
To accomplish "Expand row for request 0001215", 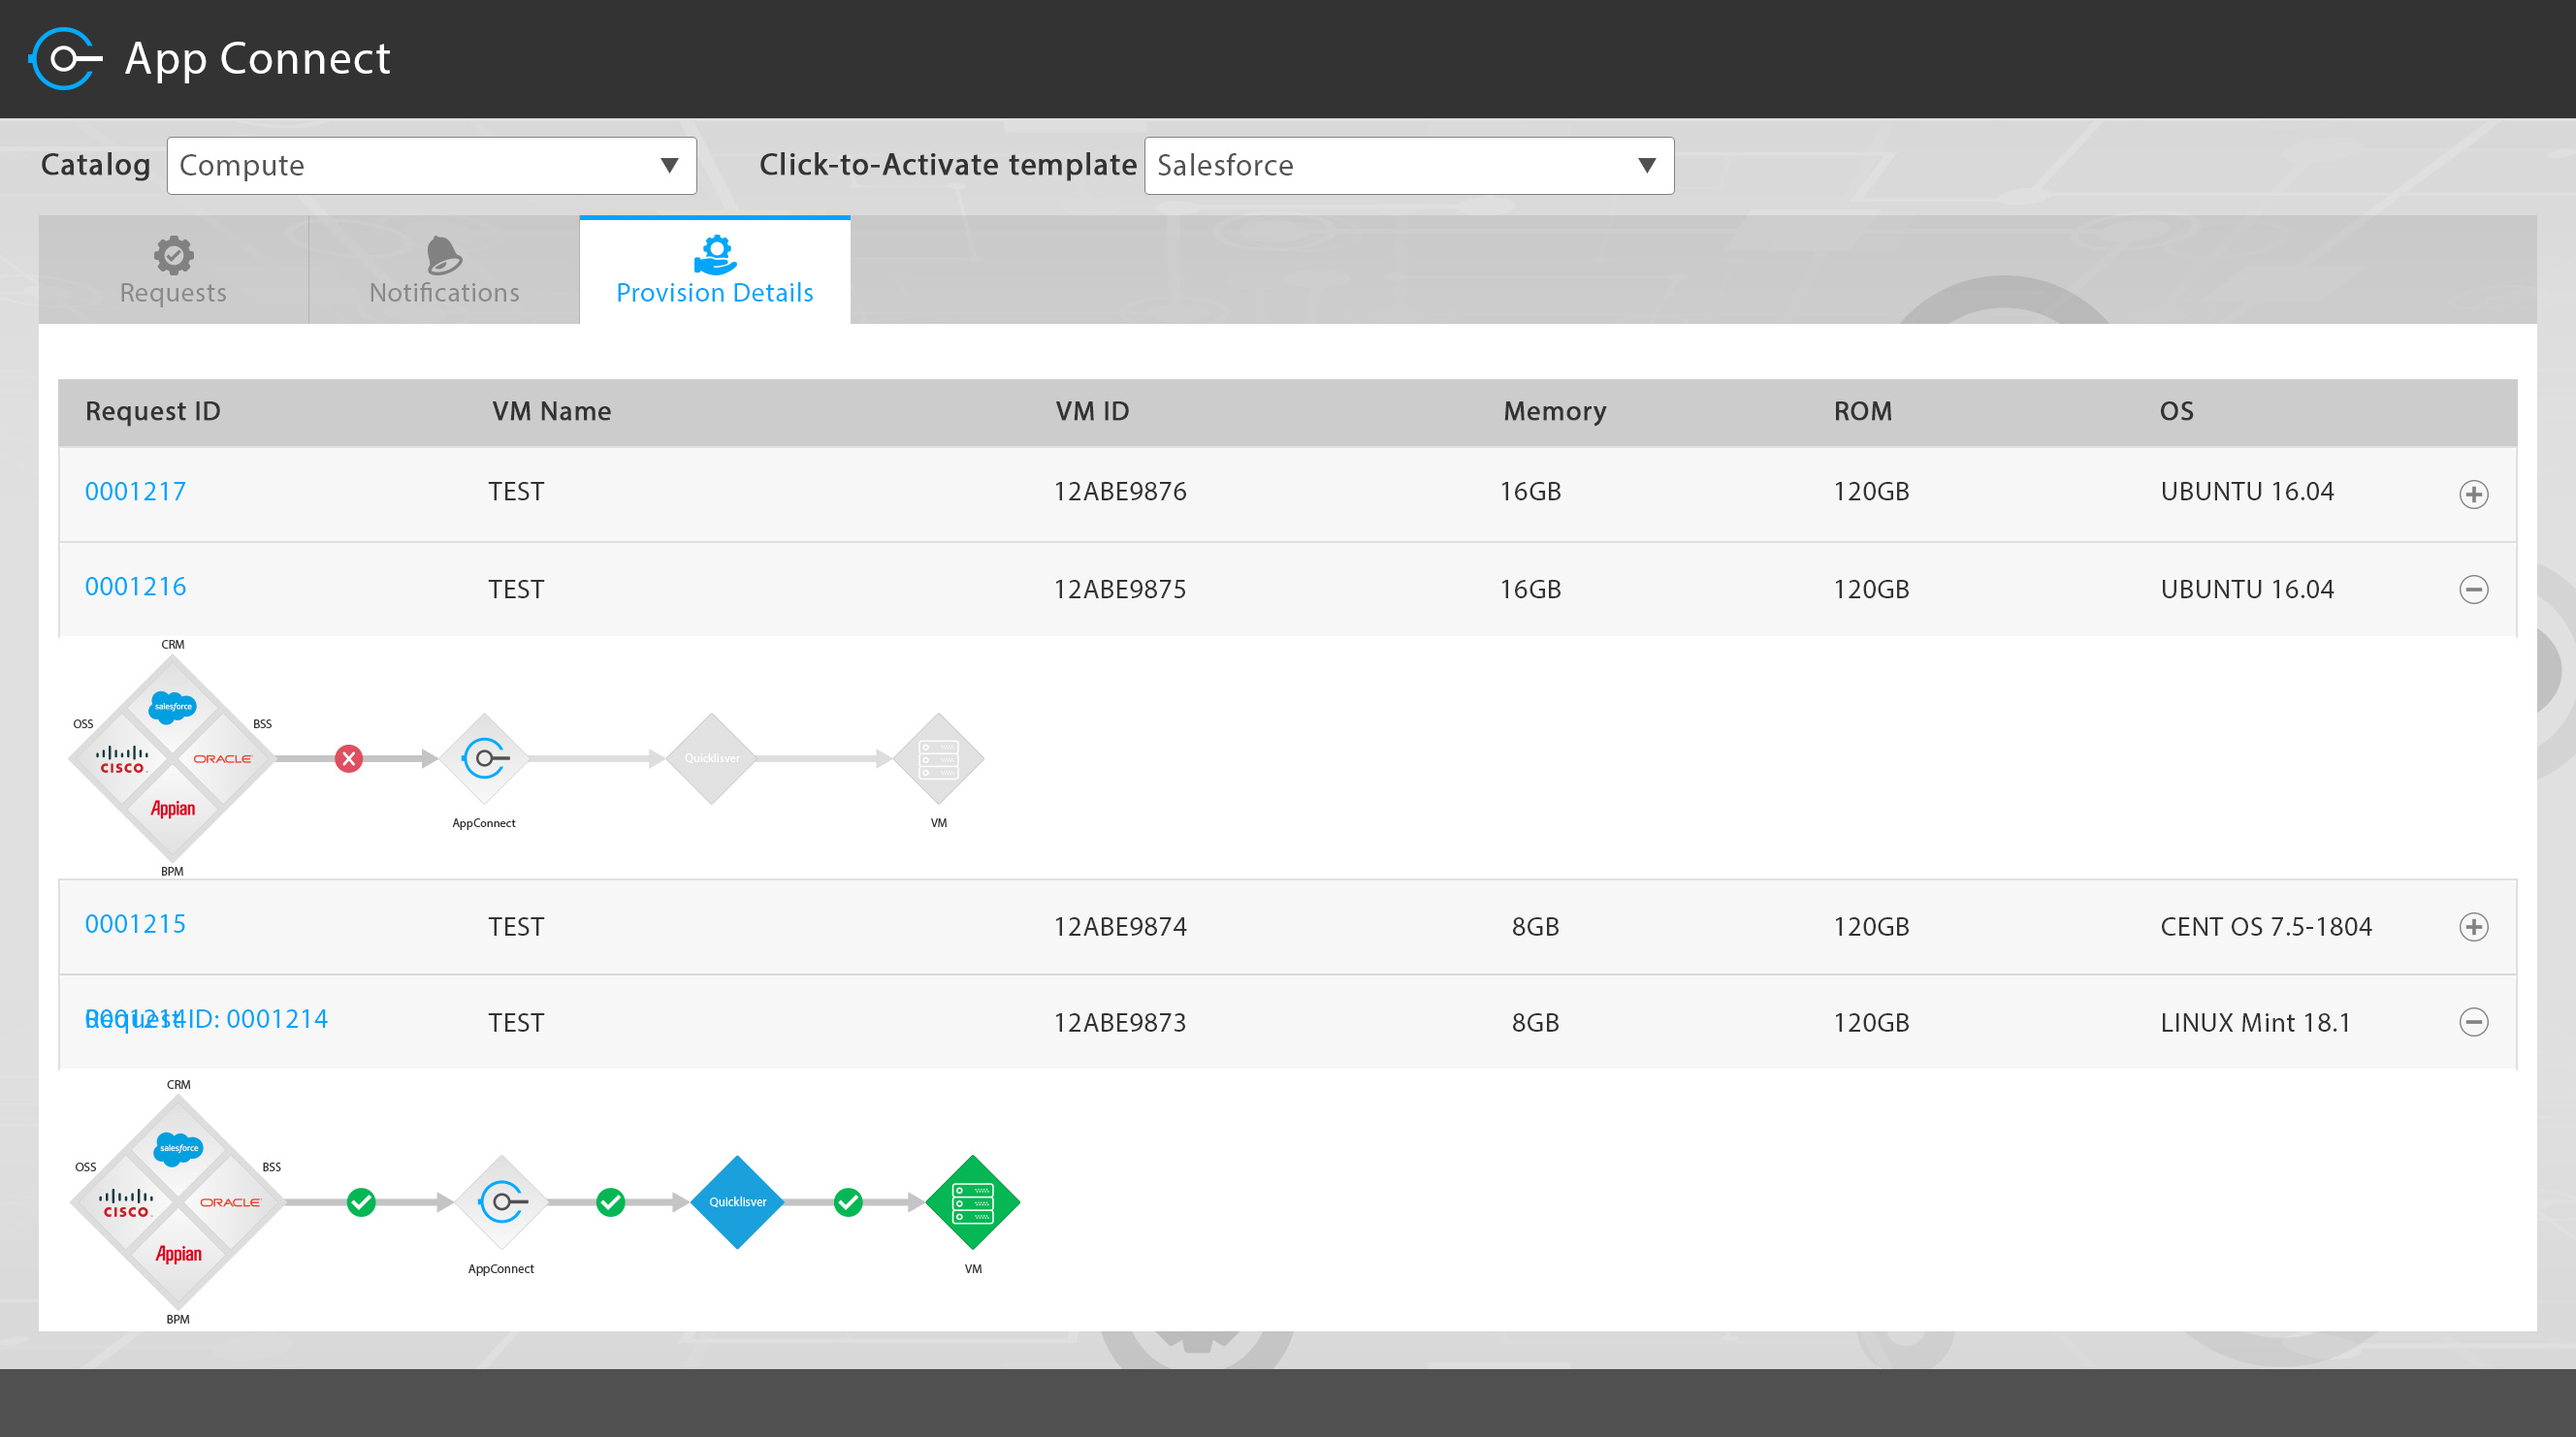I will coord(2473,926).
